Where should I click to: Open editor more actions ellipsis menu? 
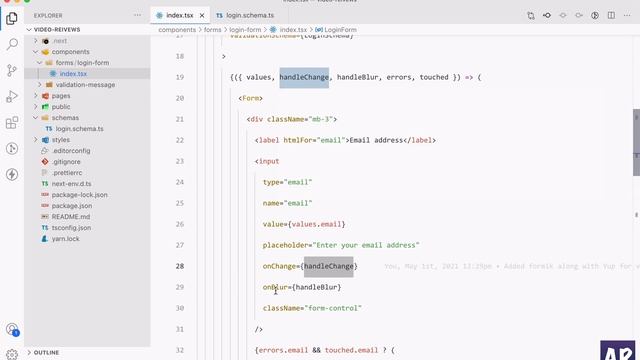coord(627,16)
